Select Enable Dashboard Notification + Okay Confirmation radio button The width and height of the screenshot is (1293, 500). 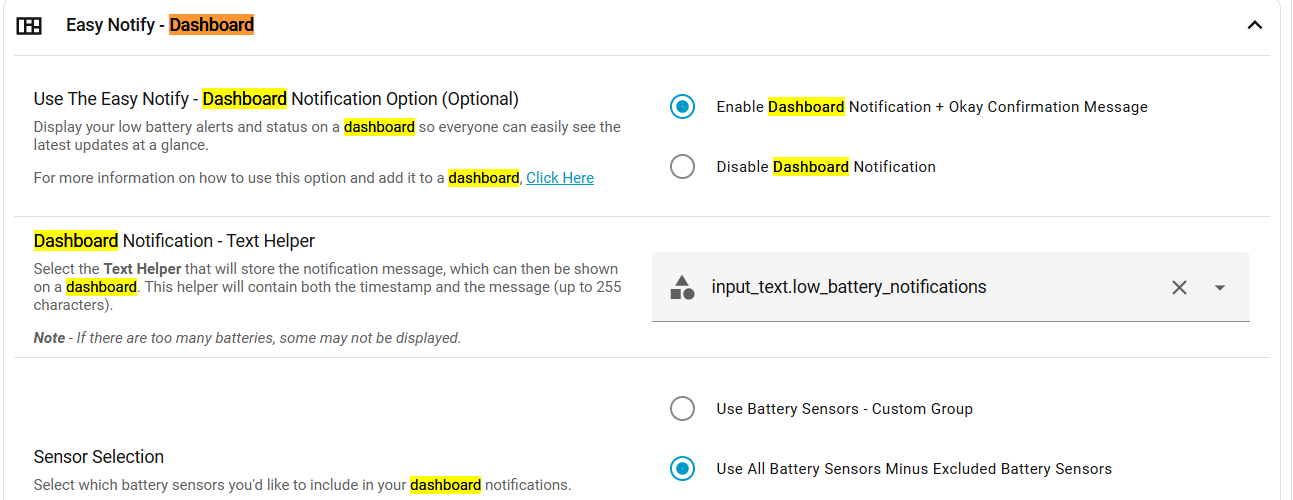point(682,107)
